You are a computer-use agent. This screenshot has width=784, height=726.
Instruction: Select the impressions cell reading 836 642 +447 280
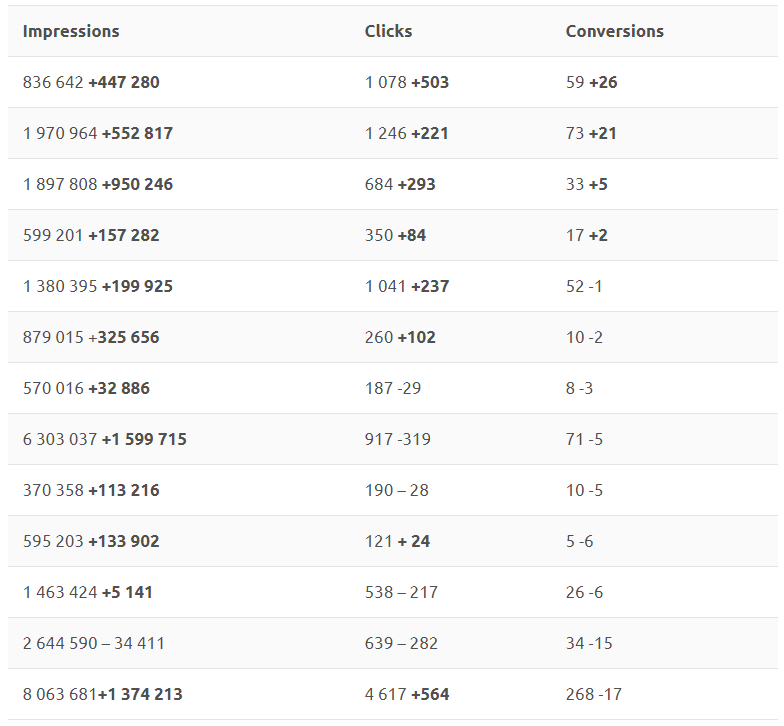91,82
